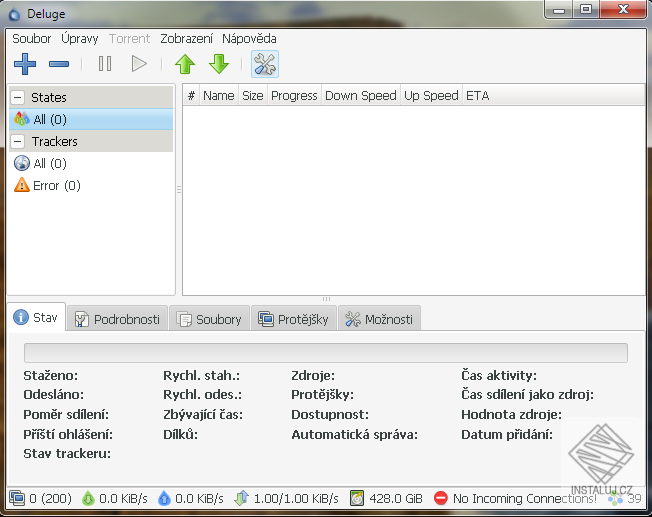Click the Poměr sdílení: label
The width and height of the screenshot is (652, 517).
(x=66, y=414)
